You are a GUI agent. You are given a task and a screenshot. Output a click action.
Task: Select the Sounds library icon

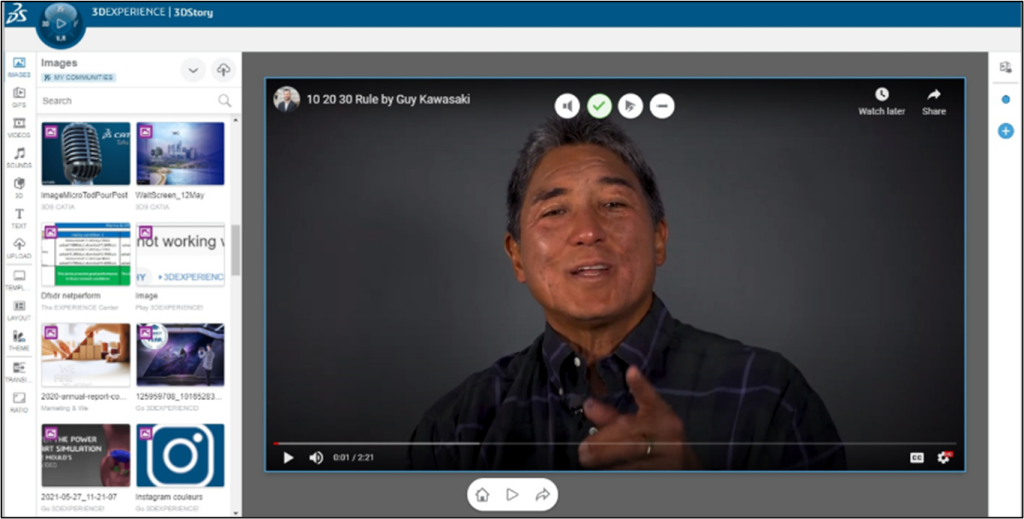click(x=19, y=157)
